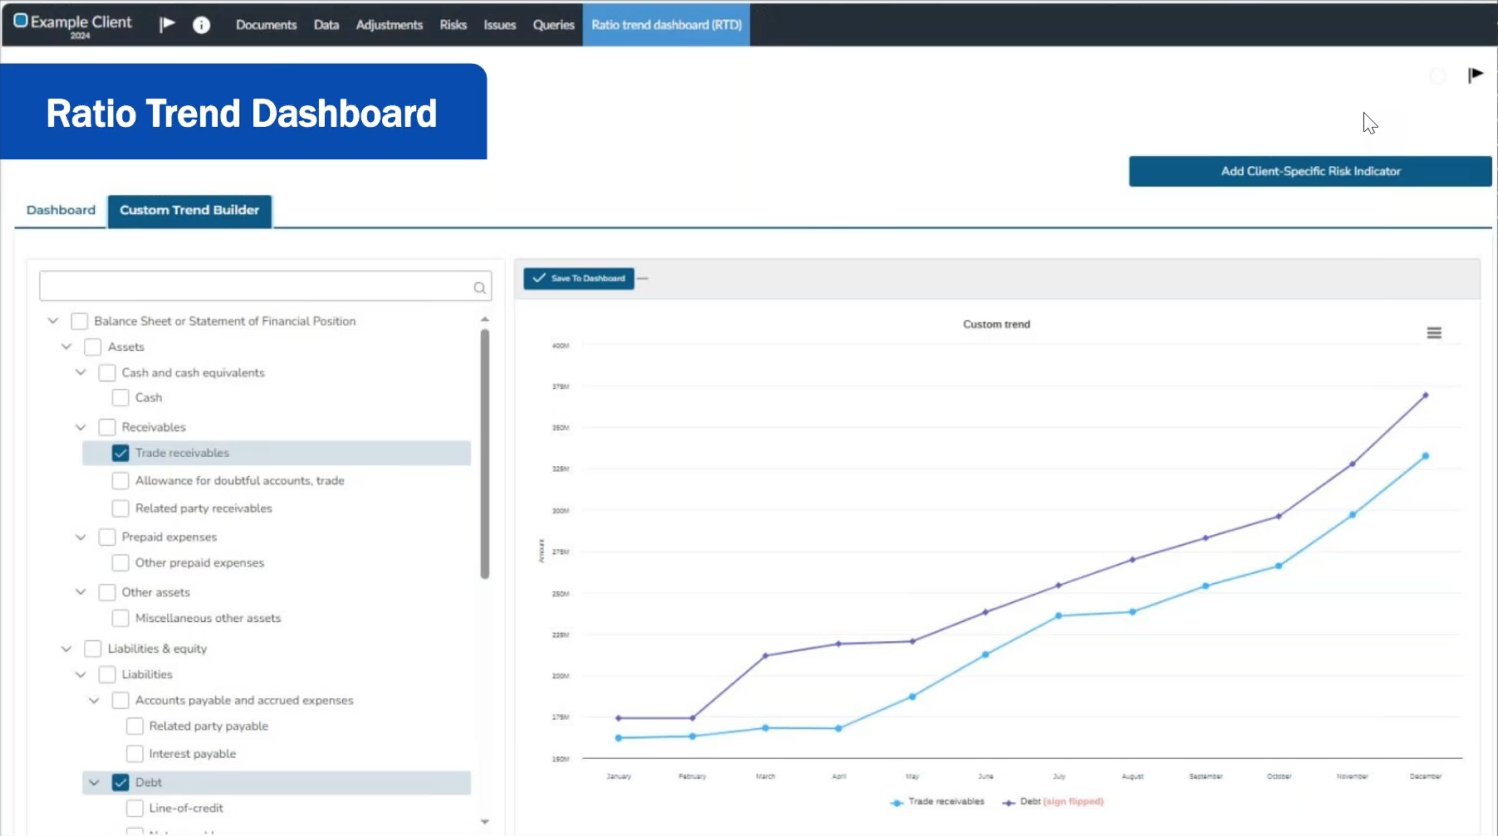This screenshot has height=836, width=1498.
Task: Collapse the Receivables group chevron
Action: pyautogui.click(x=81, y=427)
